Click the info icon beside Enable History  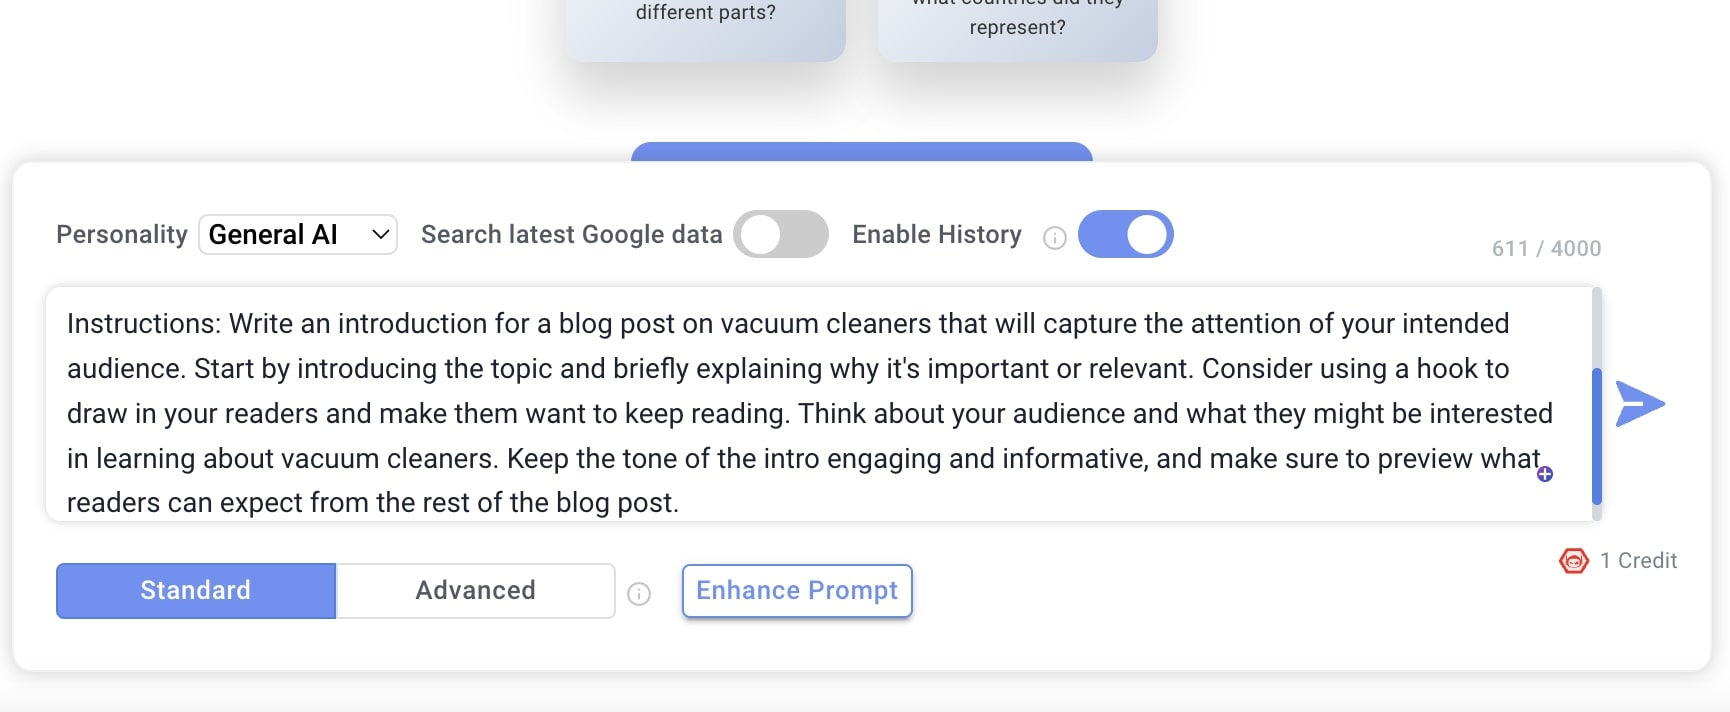click(x=1055, y=238)
